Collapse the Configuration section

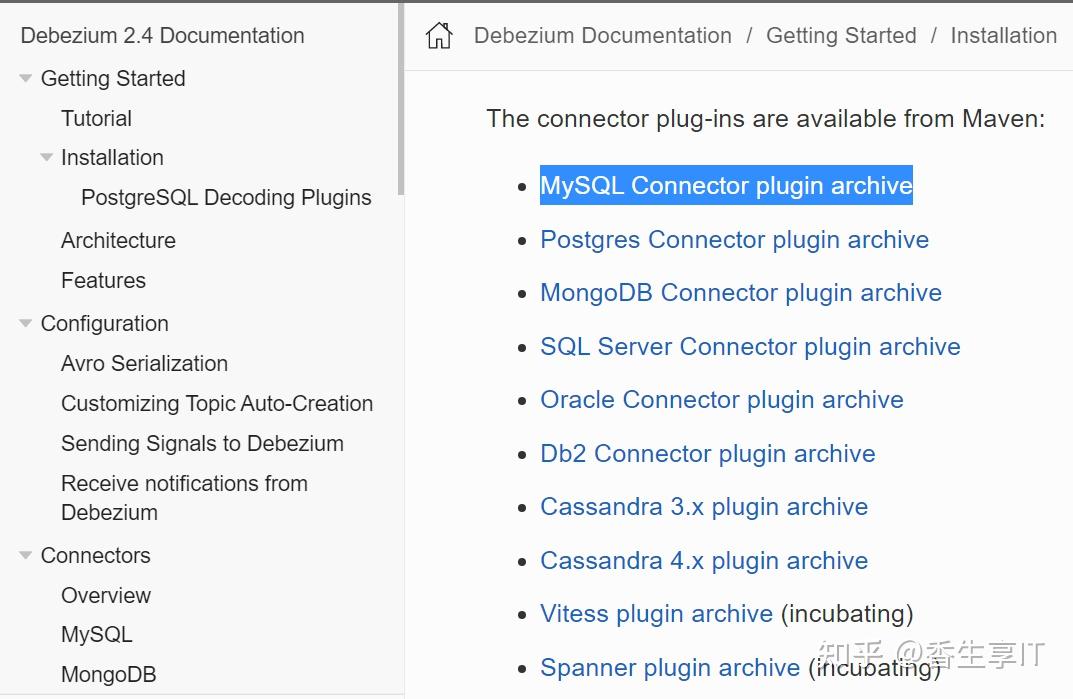click(x=25, y=323)
